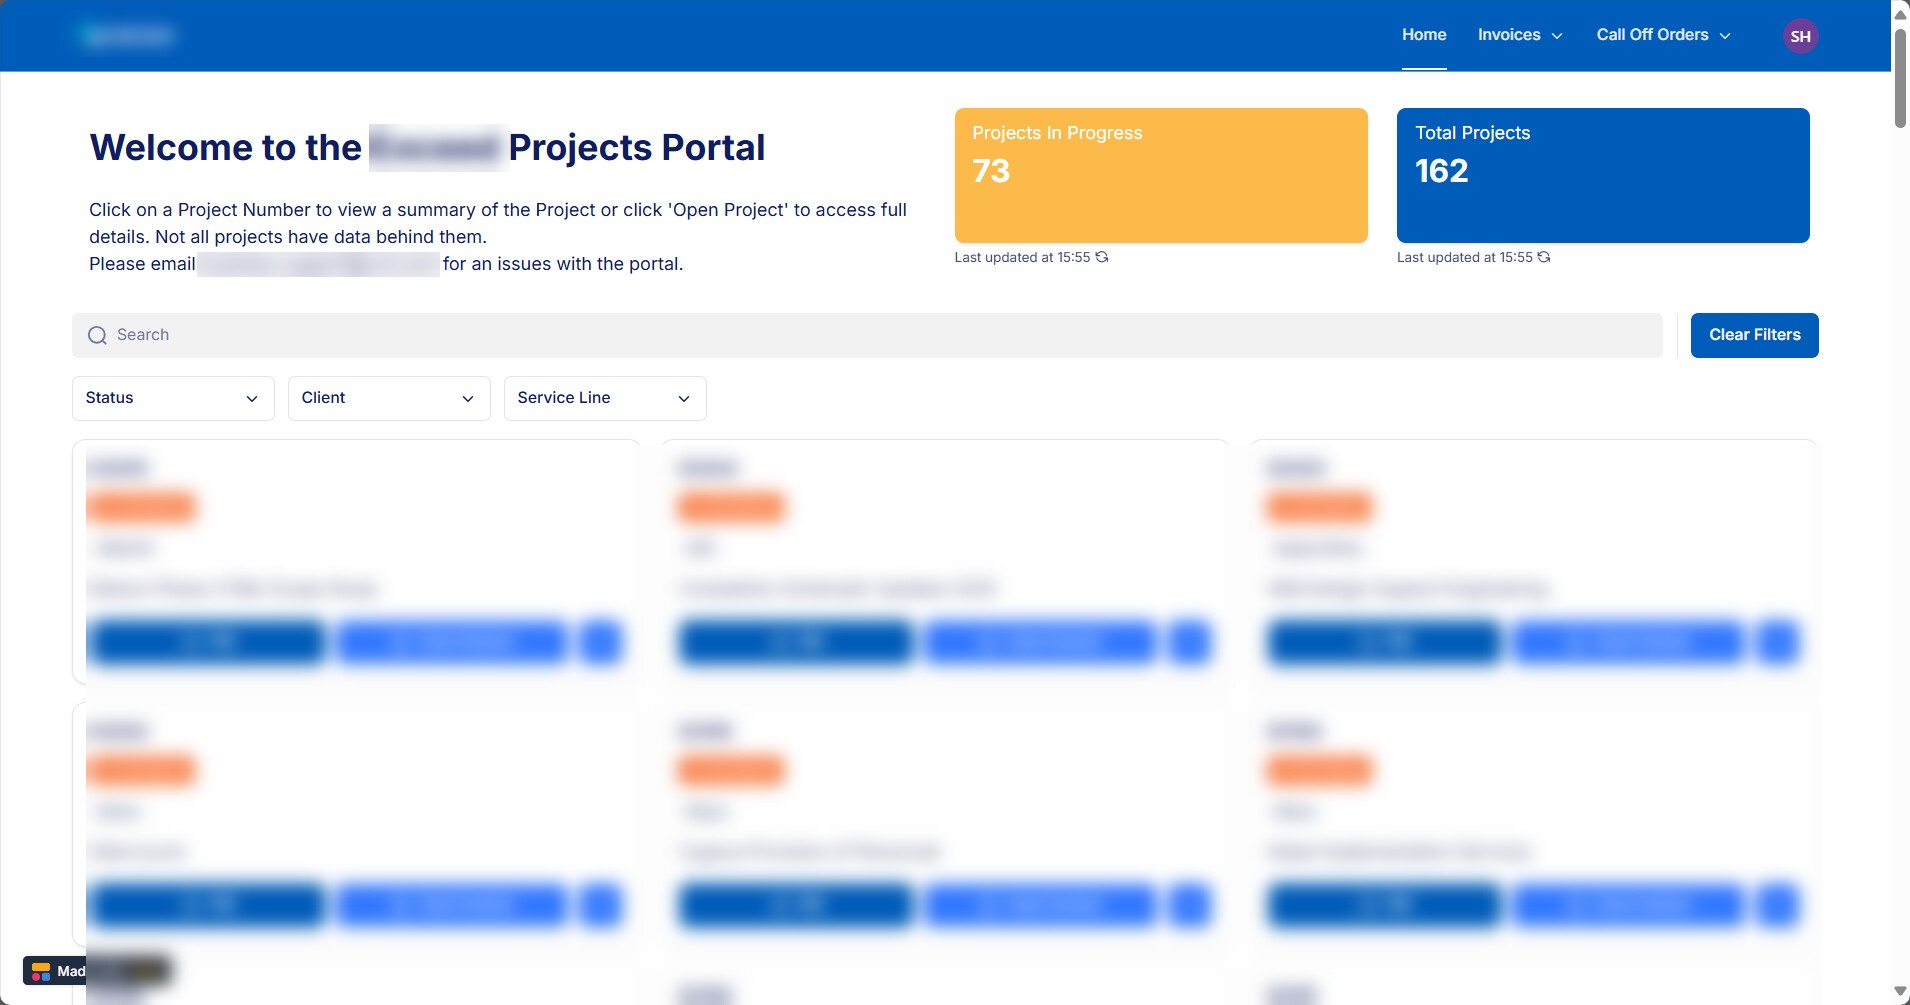
Task: Click the magnifier icon in search bar
Action: click(97, 335)
